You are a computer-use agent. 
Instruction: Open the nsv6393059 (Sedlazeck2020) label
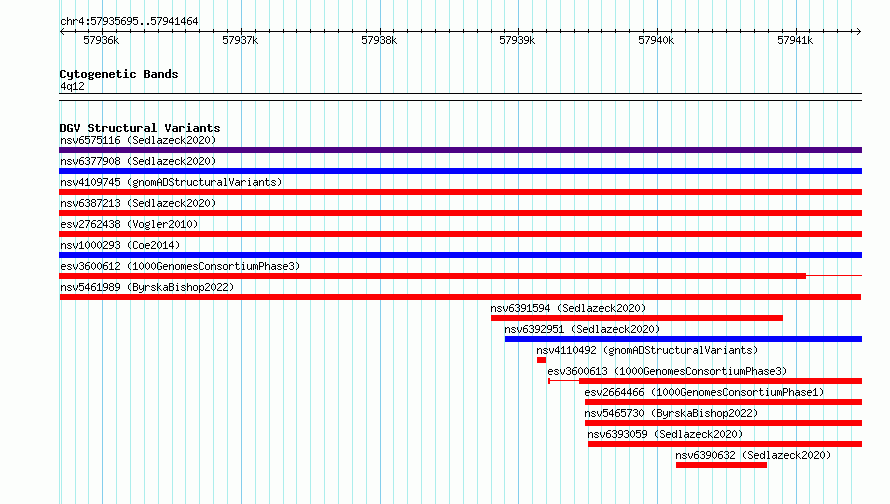[665, 434]
